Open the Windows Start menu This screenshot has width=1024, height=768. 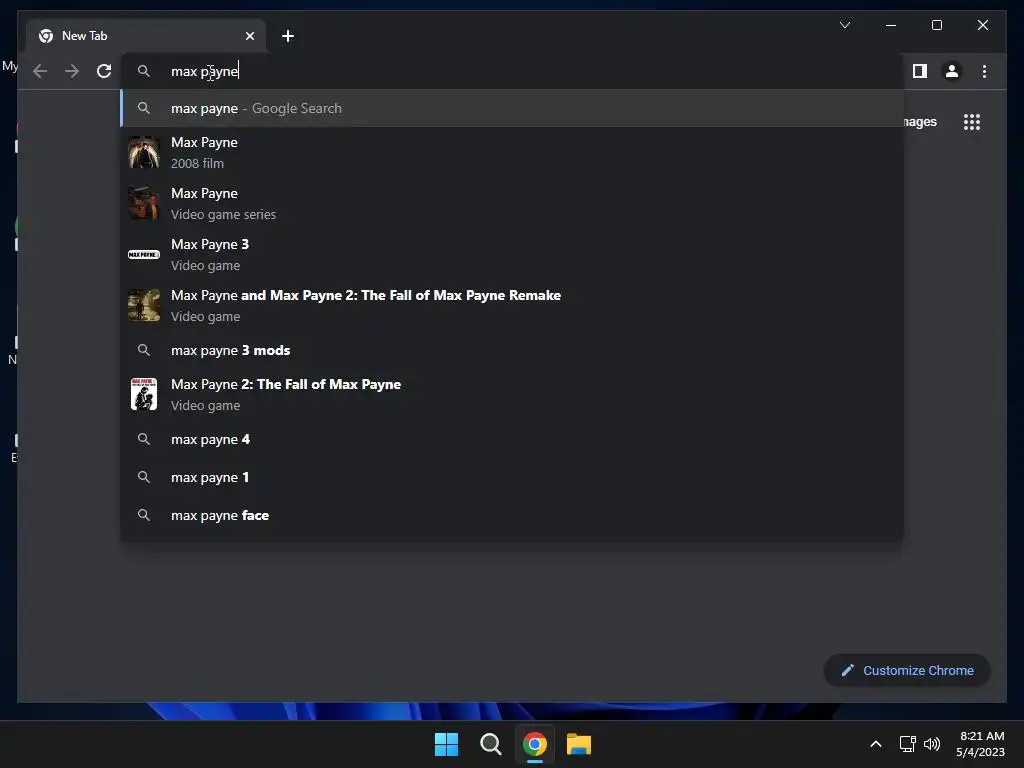[447, 744]
